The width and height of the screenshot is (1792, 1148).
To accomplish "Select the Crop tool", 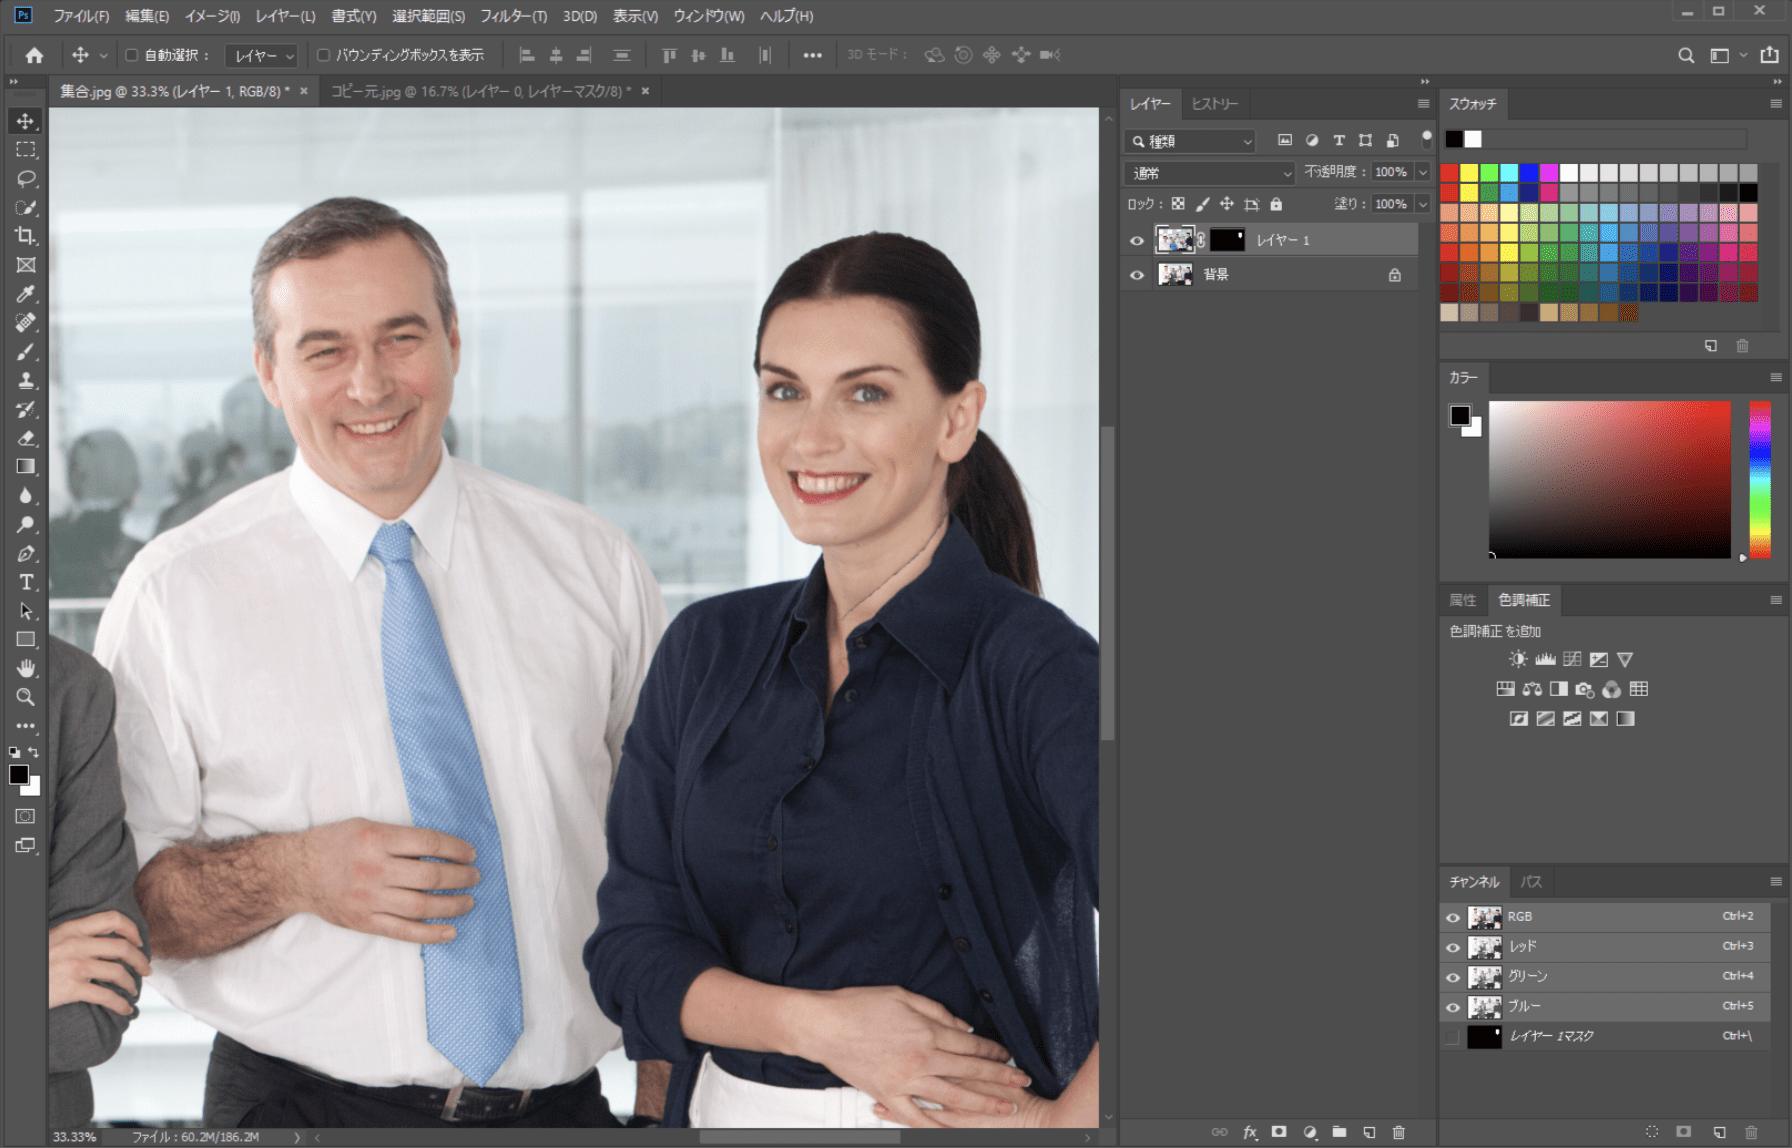I will pos(26,236).
